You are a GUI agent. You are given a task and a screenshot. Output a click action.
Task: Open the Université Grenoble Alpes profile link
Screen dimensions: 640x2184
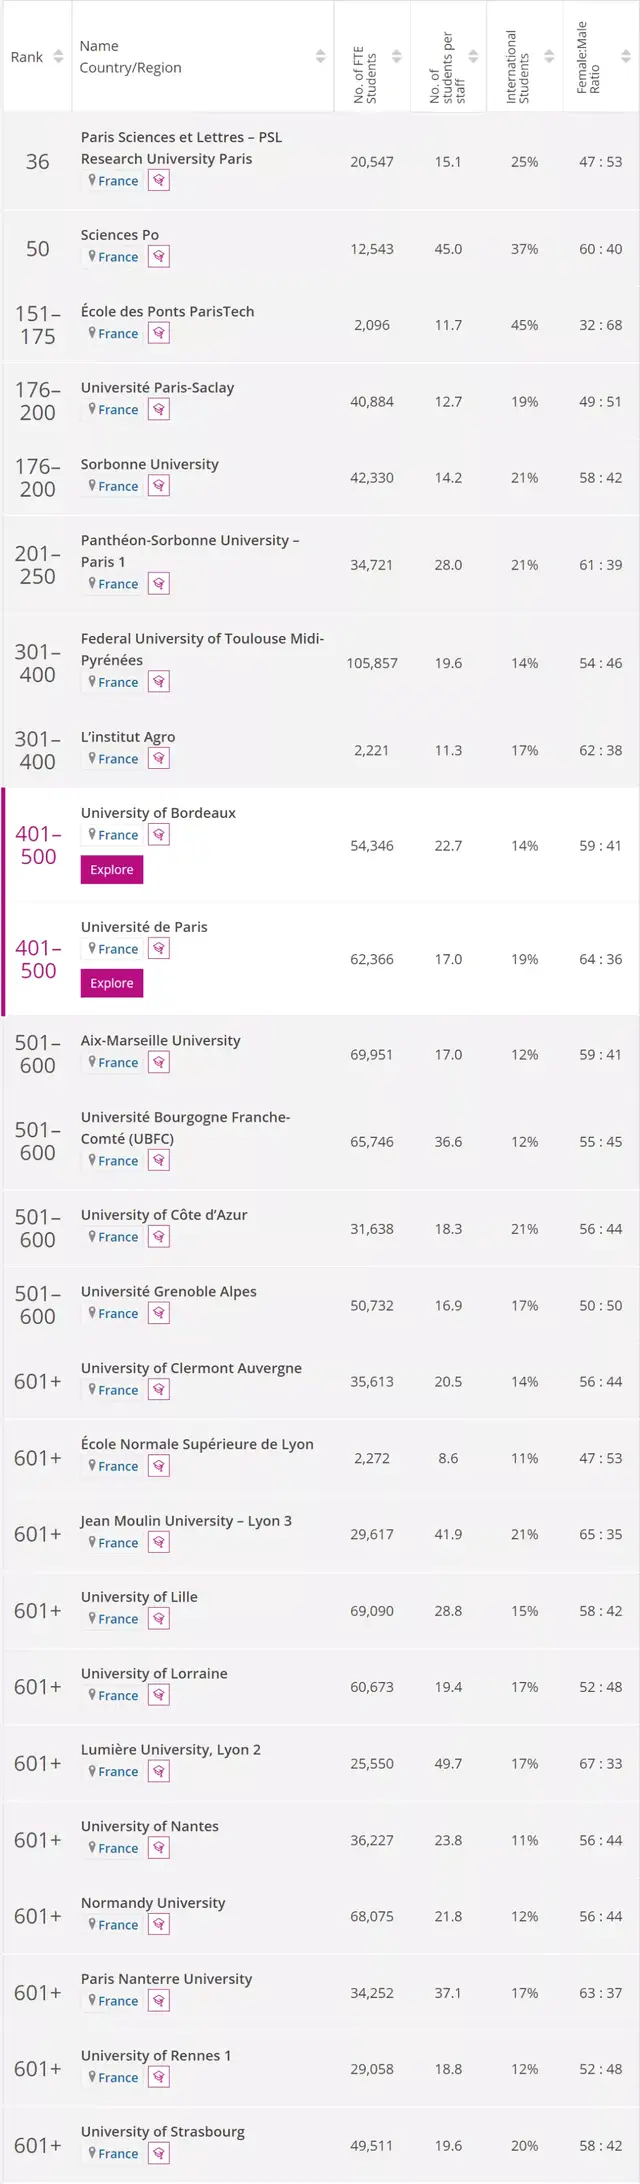pyautogui.click(x=168, y=1291)
